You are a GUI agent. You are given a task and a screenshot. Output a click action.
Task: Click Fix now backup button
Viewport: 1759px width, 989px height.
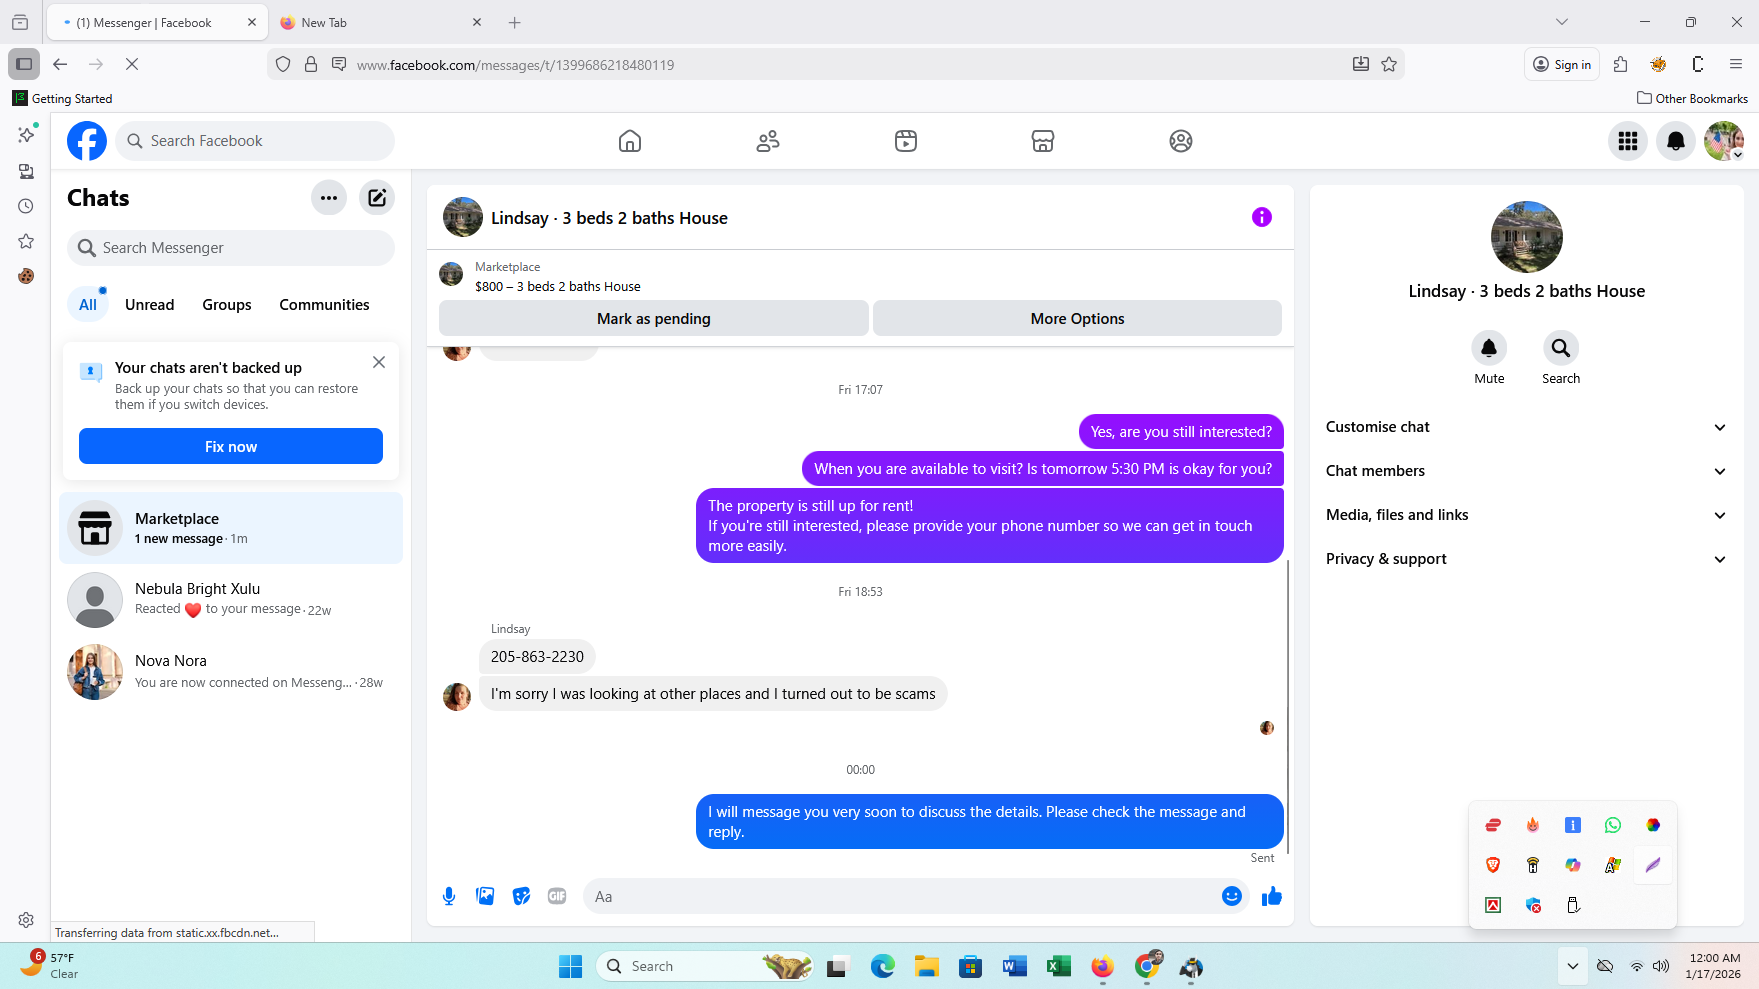click(231, 446)
